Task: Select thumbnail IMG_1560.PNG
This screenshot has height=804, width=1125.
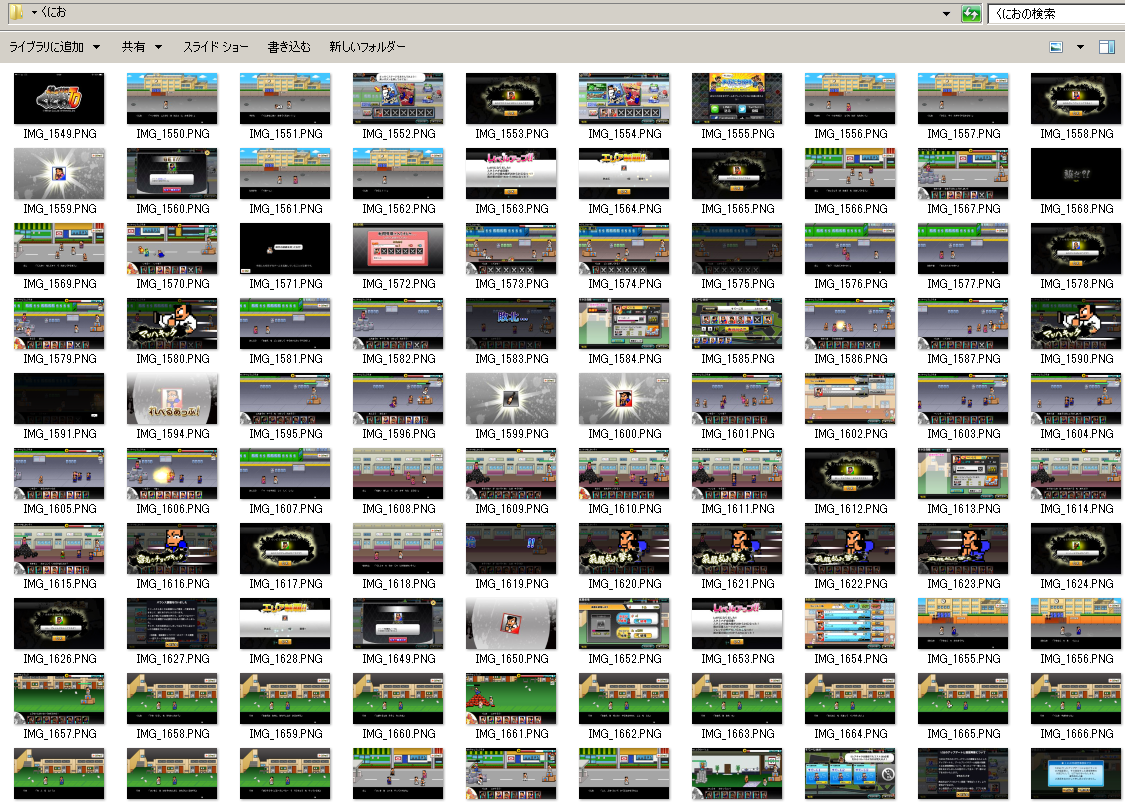Action: 172,174
